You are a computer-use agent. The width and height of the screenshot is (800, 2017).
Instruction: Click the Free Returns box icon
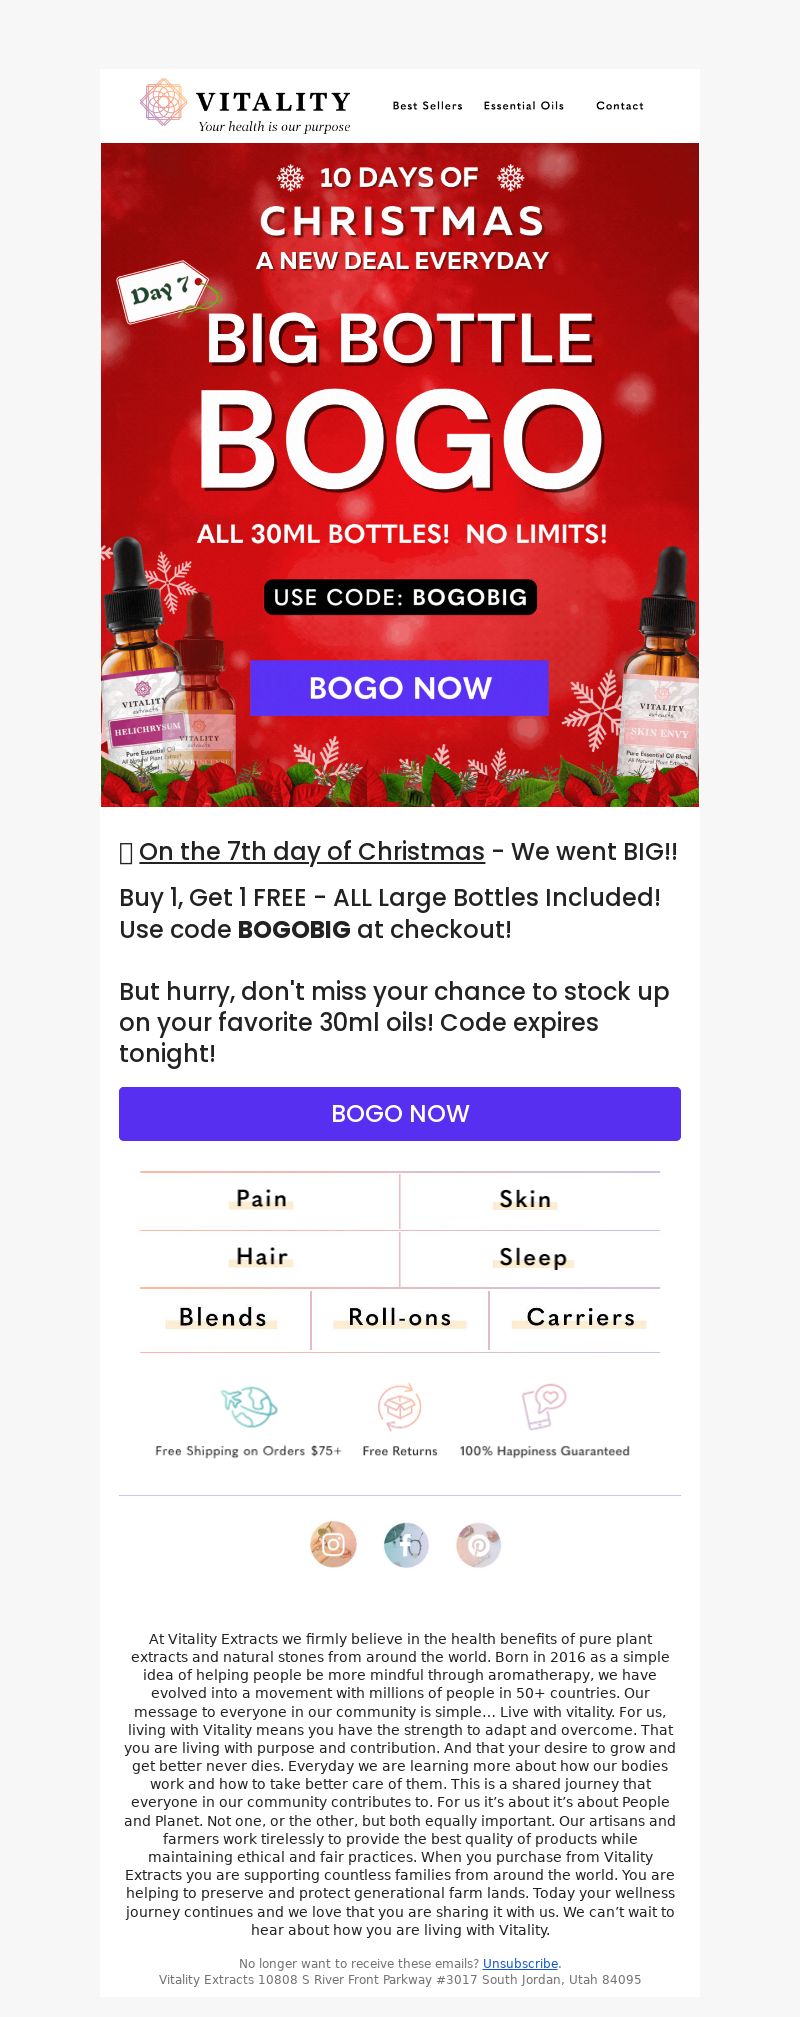coord(399,1407)
